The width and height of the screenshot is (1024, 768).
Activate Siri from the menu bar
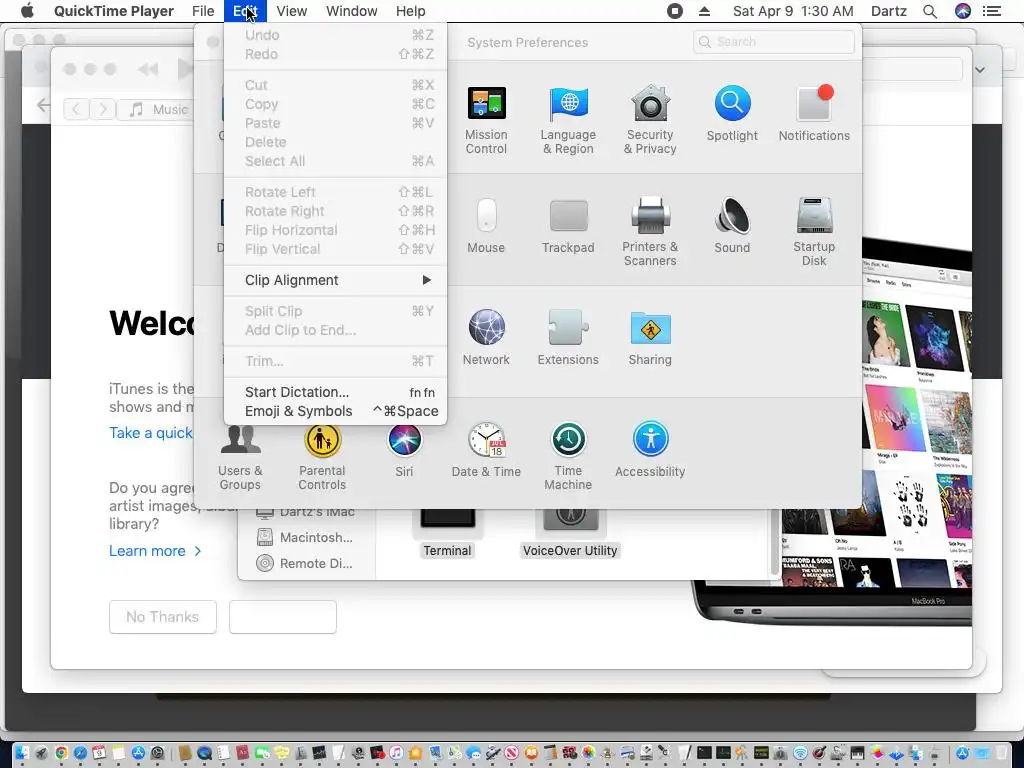point(963,11)
